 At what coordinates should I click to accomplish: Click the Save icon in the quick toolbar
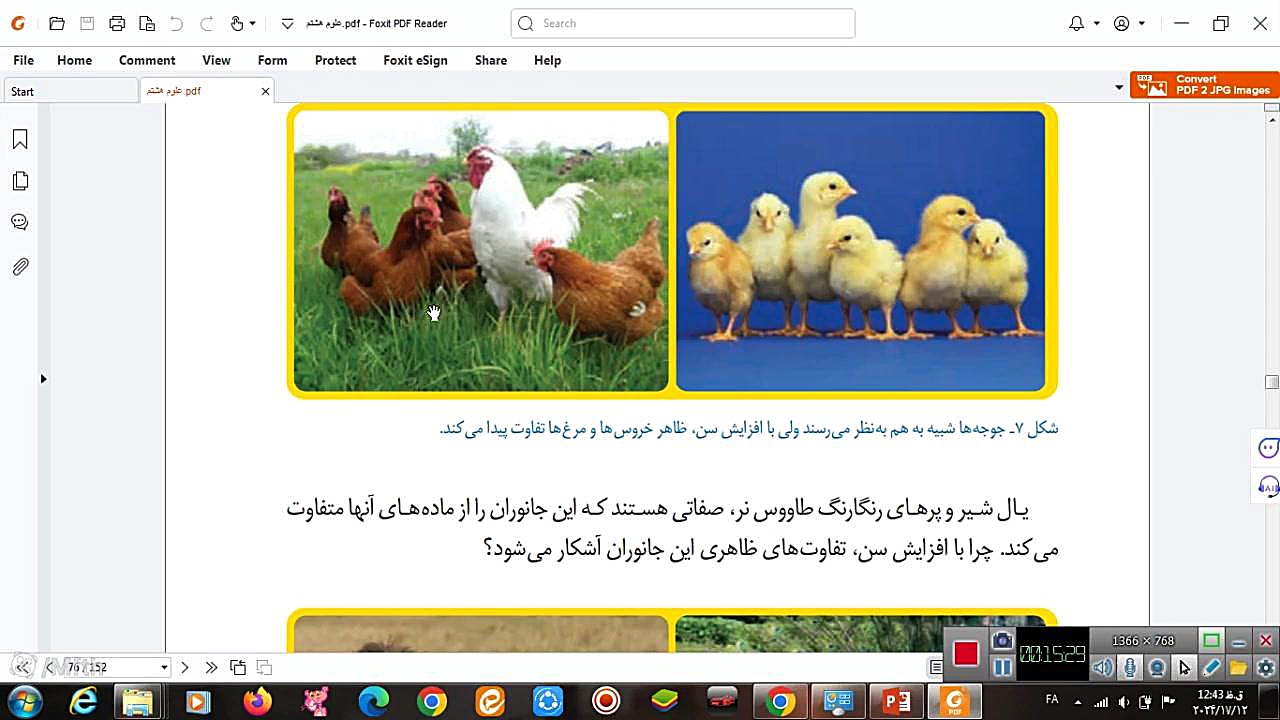point(87,23)
